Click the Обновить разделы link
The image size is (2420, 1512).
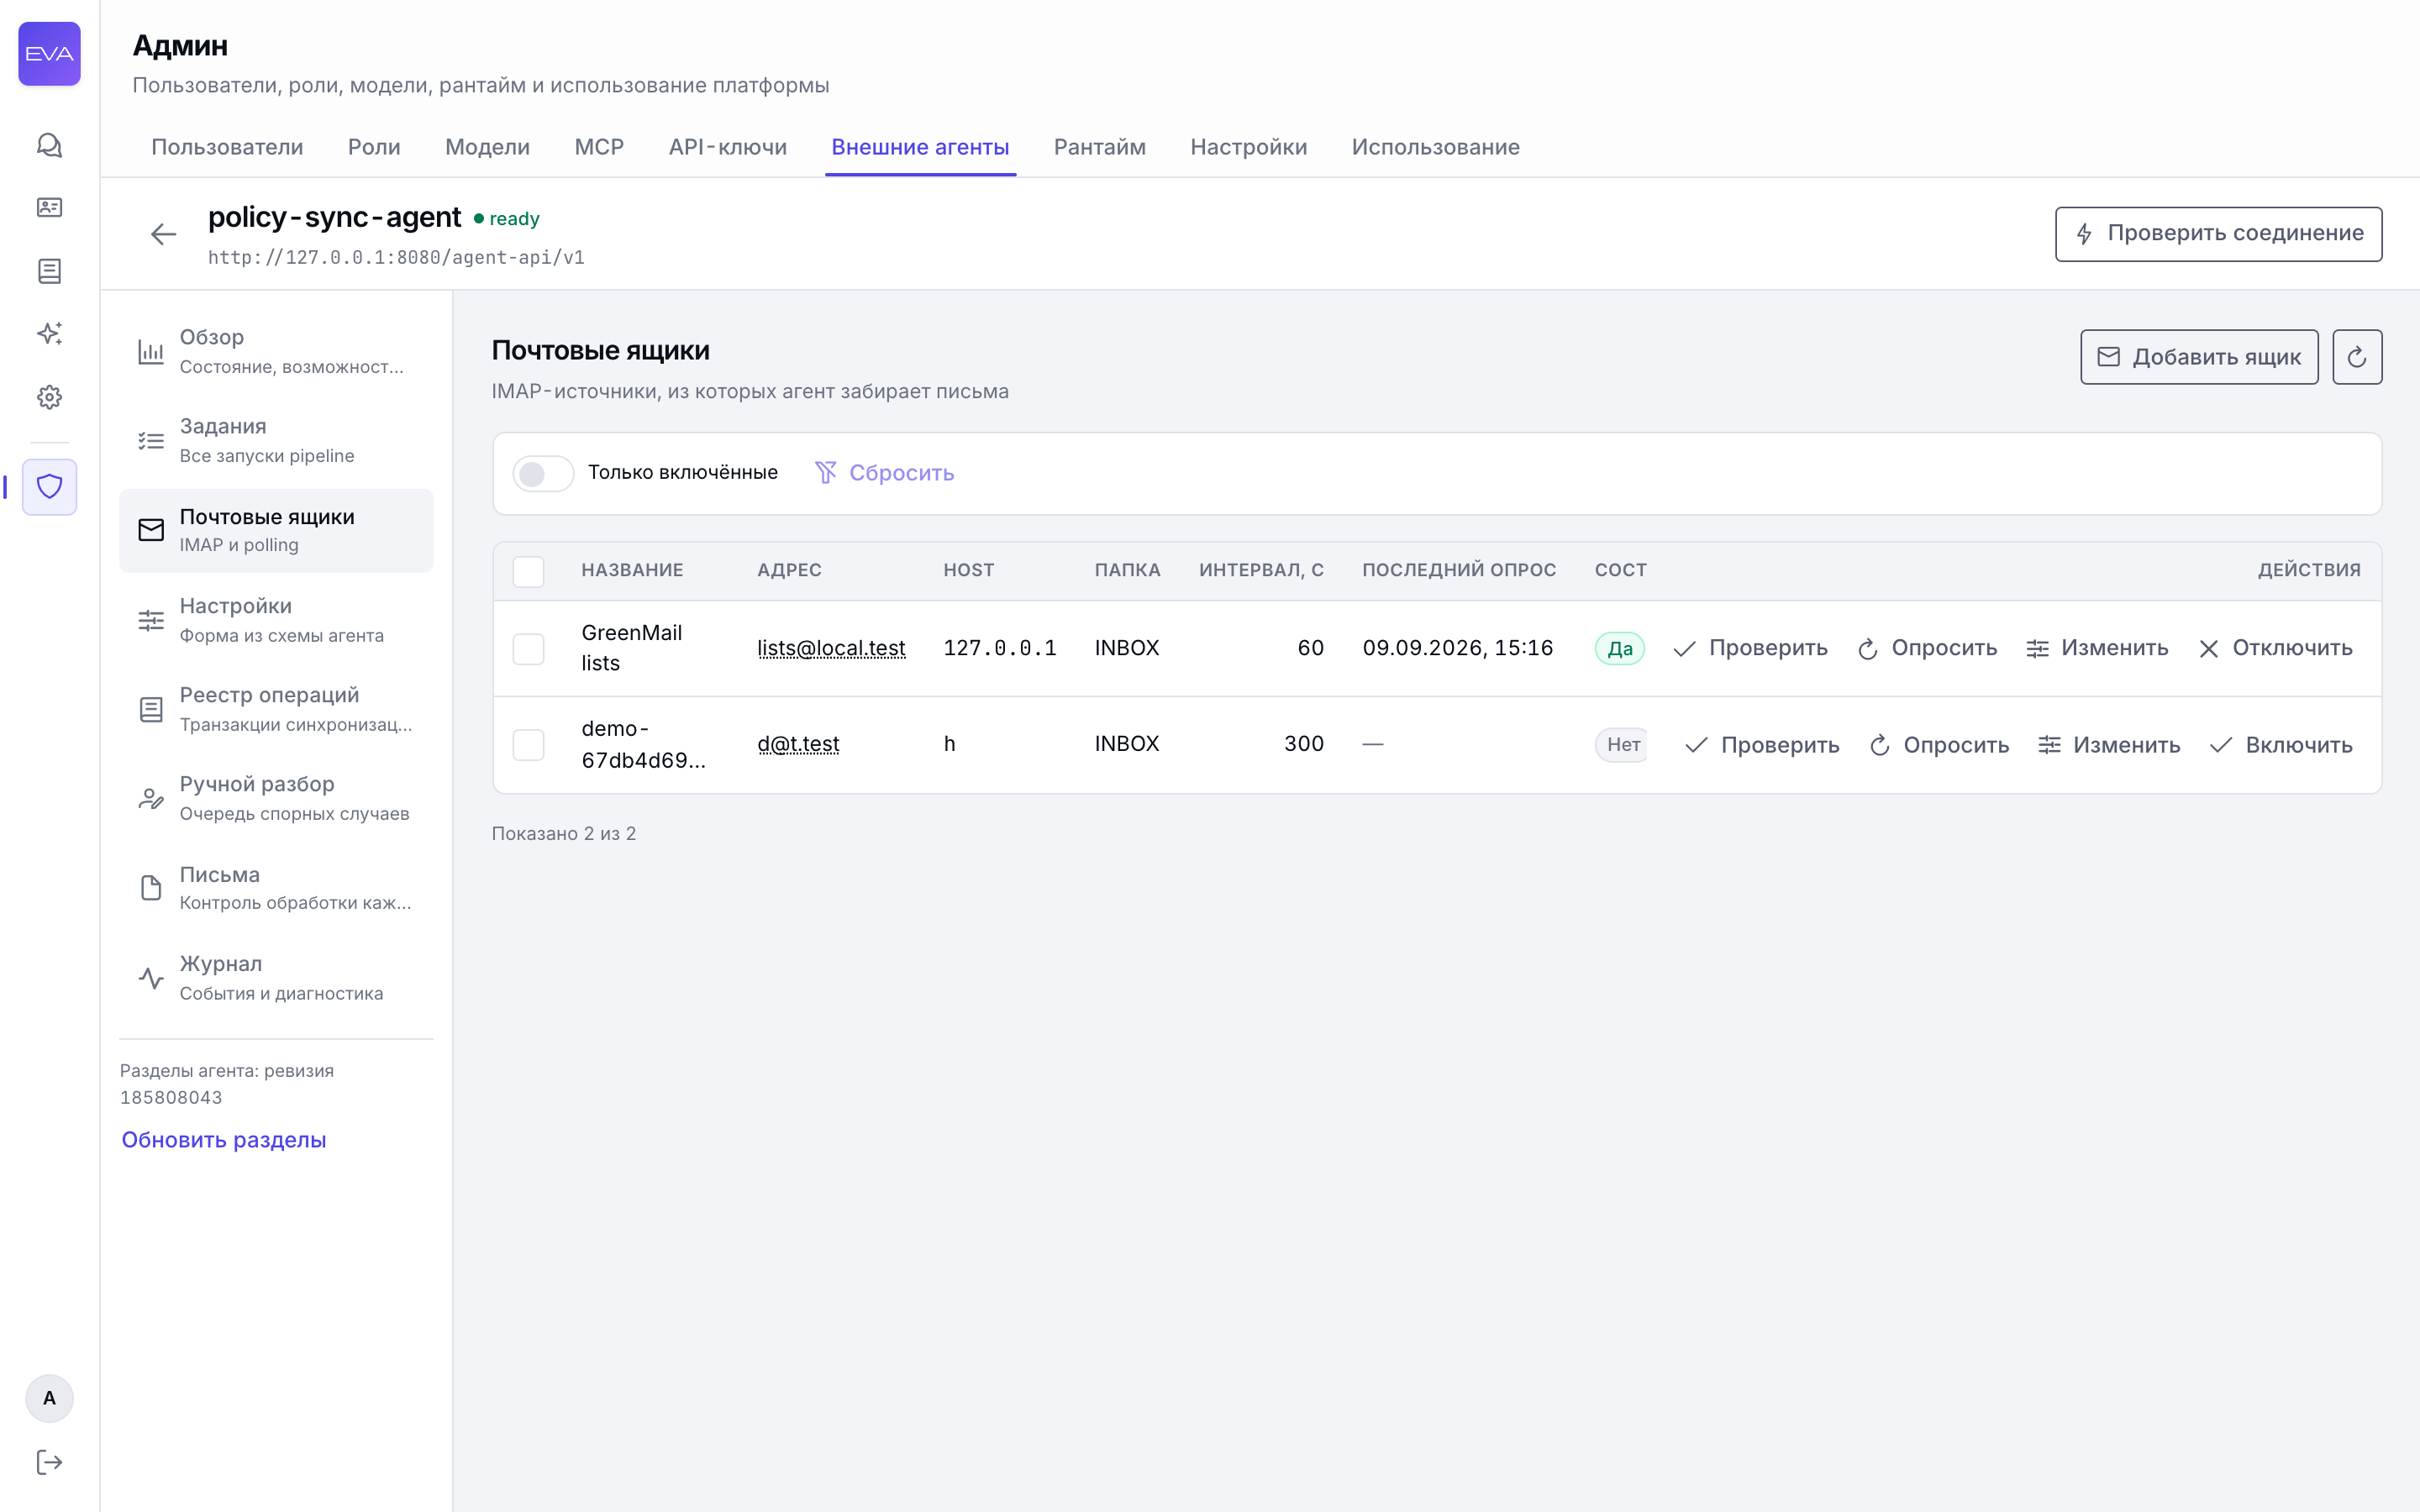[224, 1140]
